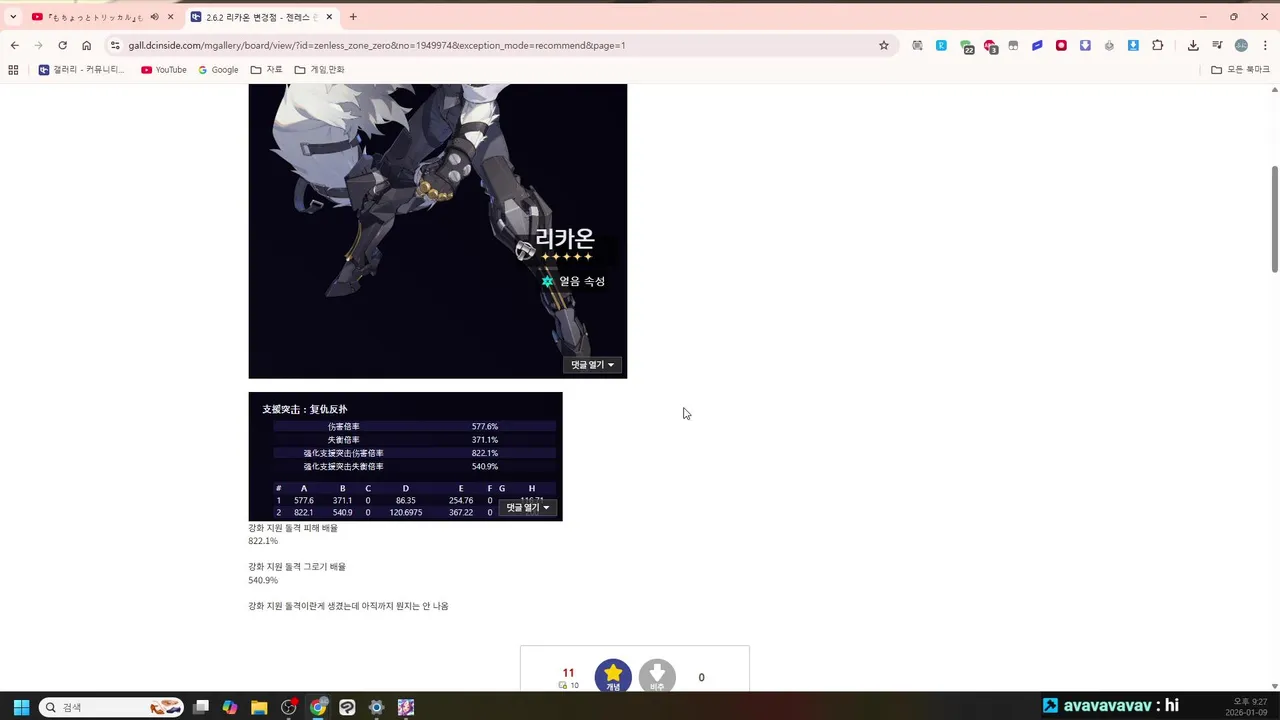Screen dimensions: 1280x720
Task: Open a new browser tab
Action: click(353, 17)
